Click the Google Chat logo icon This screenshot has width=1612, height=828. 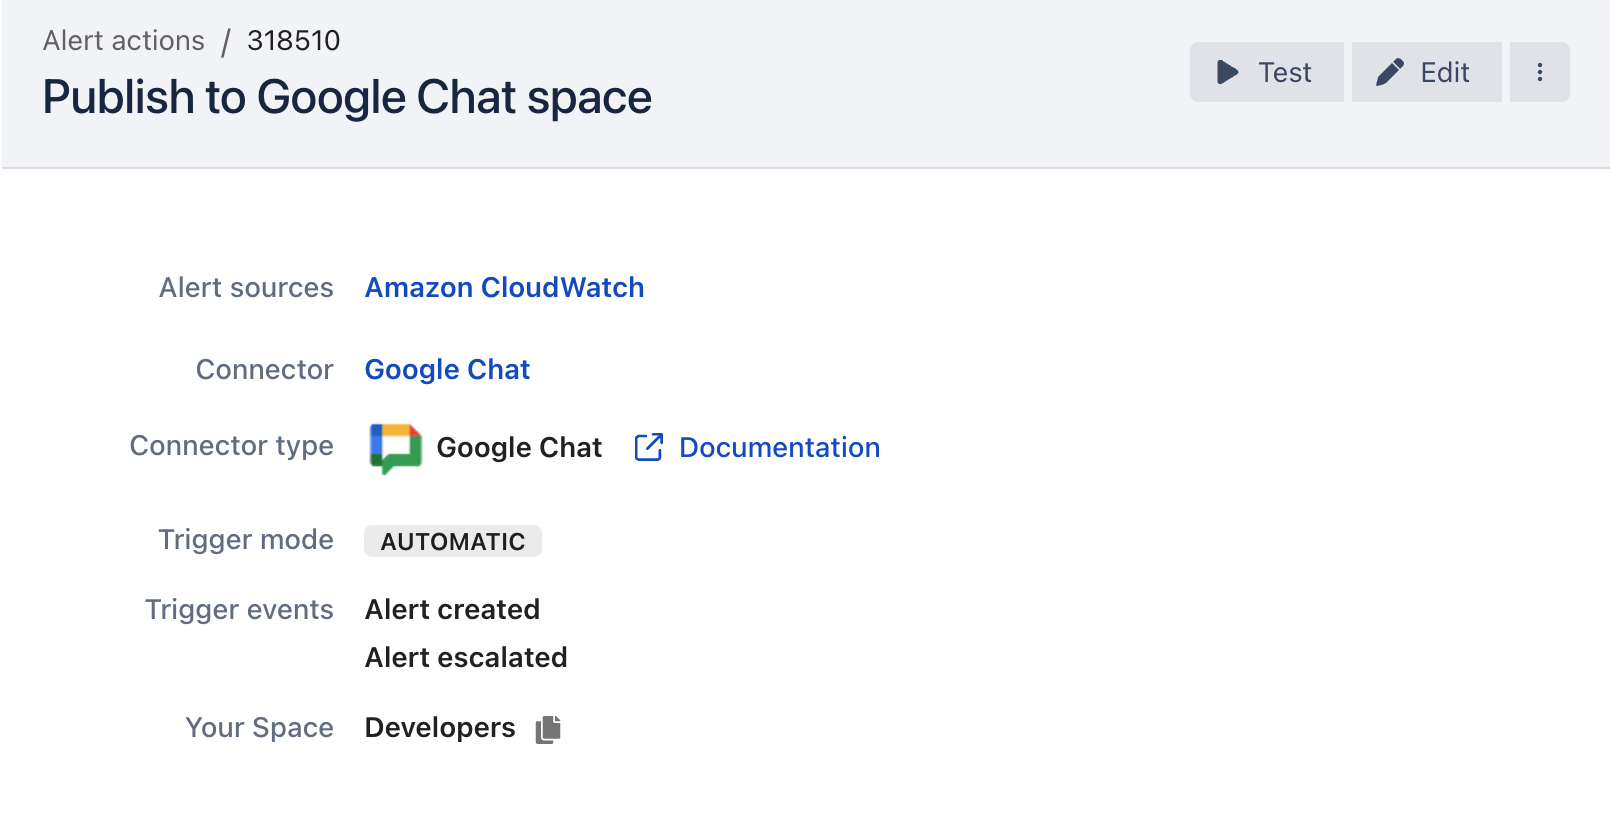pos(395,447)
